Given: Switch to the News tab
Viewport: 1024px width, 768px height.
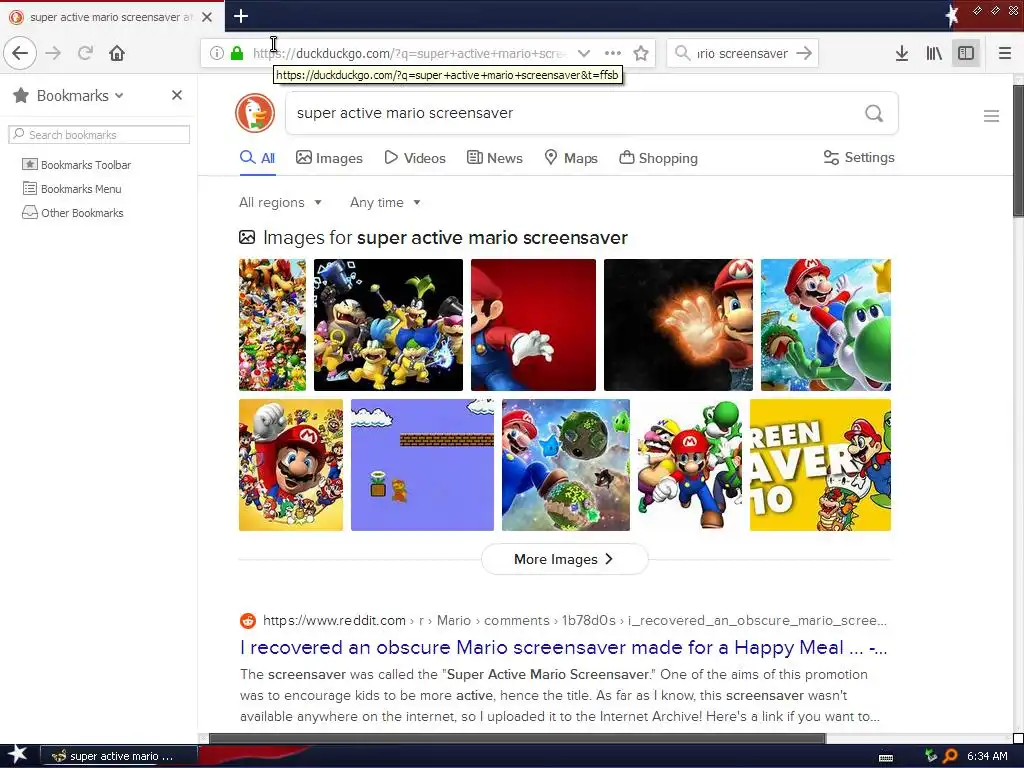Looking at the screenshot, I should coord(494,158).
